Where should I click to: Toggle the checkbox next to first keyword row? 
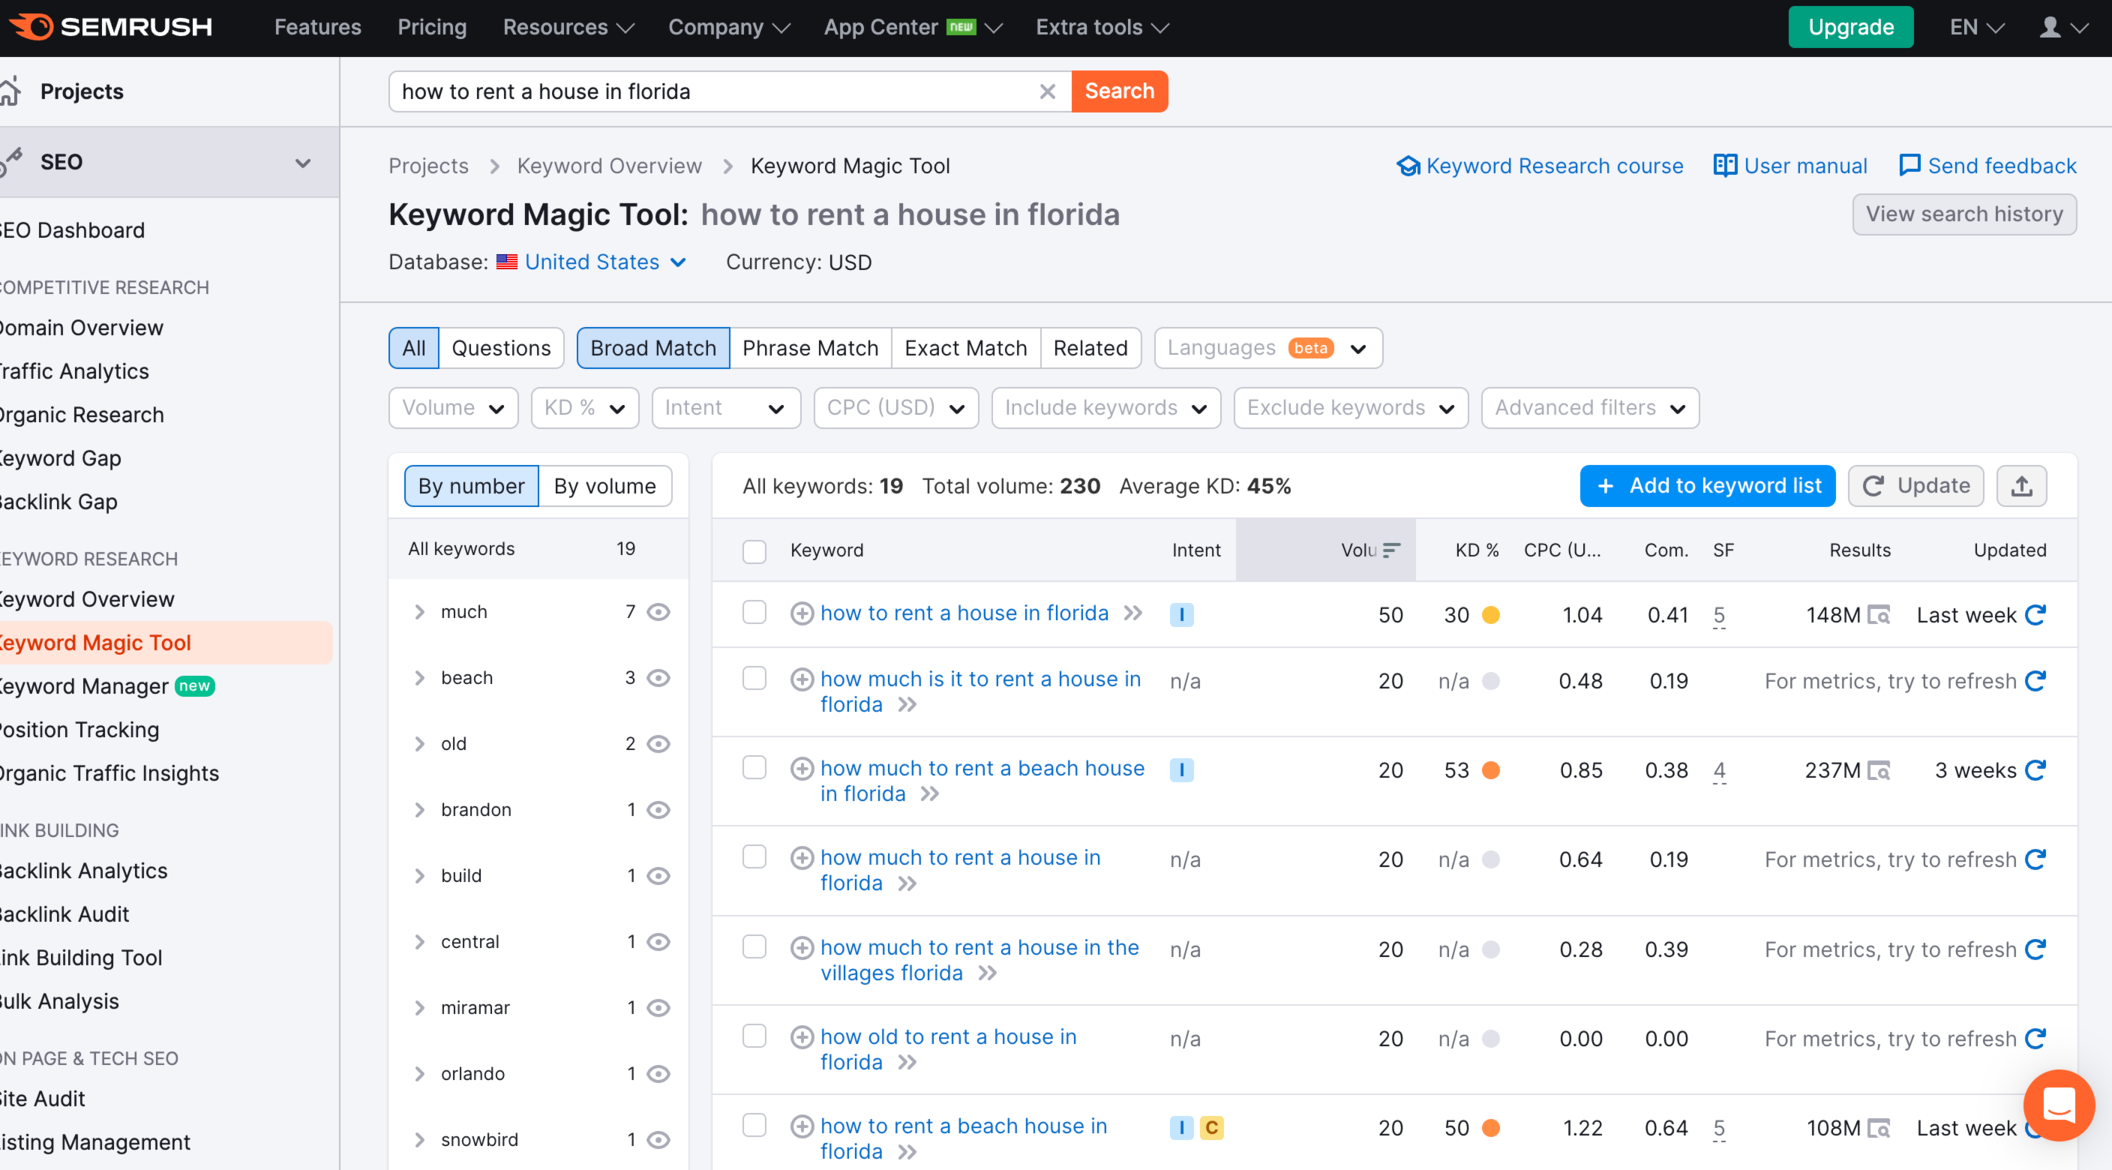[x=756, y=612]
